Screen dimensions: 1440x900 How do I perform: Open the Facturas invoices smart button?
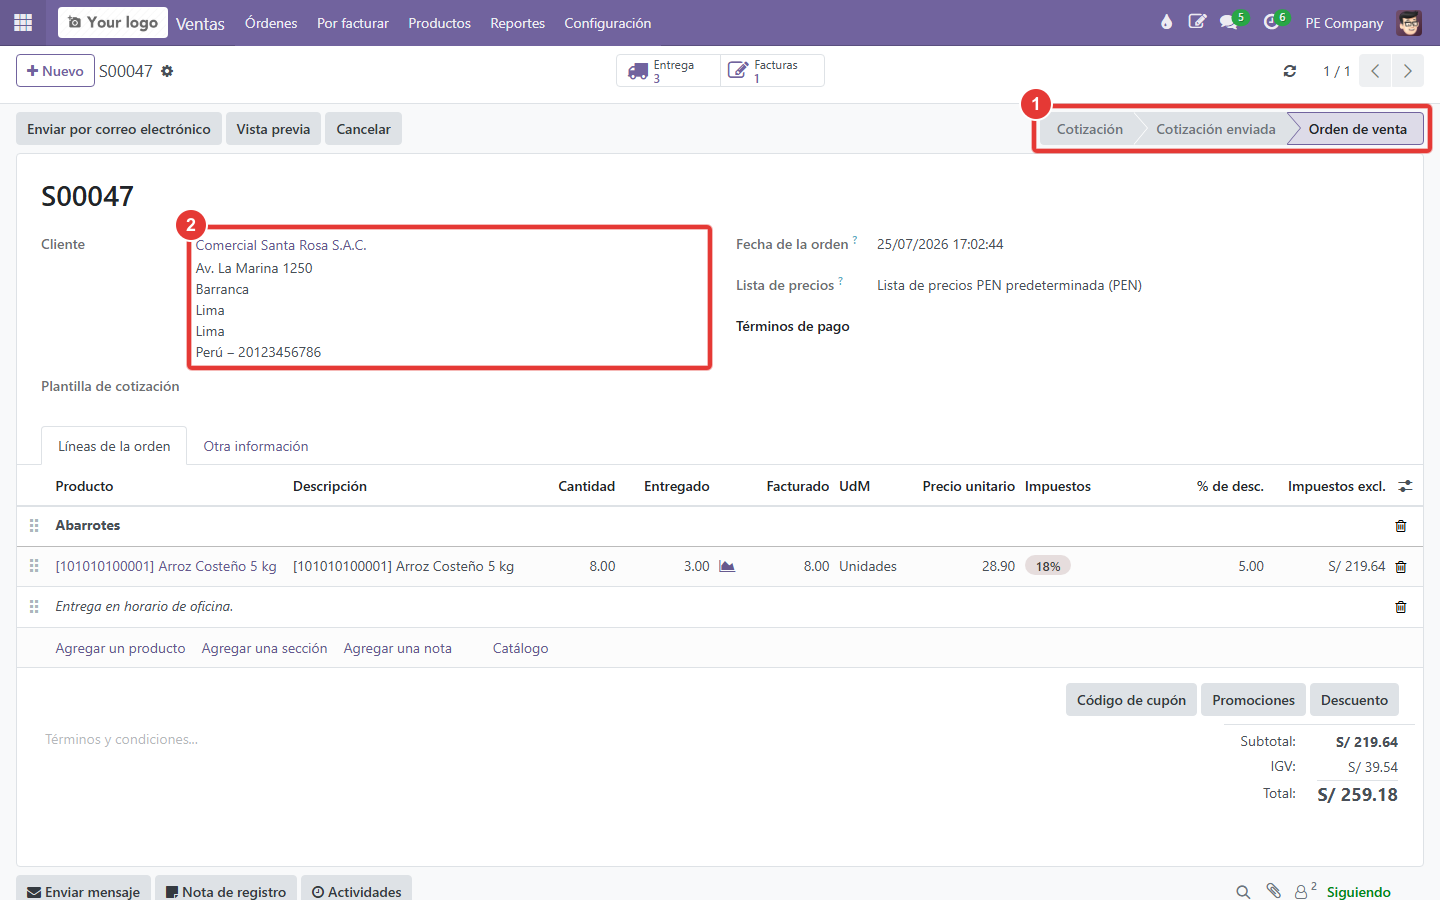(x=772, y=71)
